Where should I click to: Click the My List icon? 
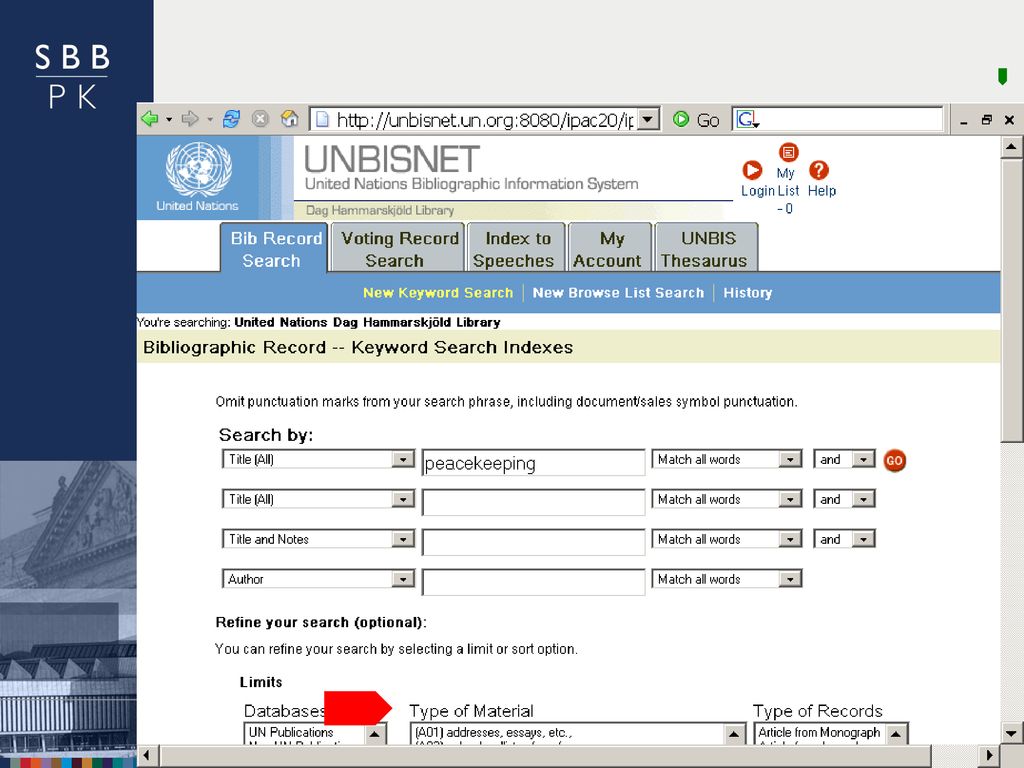click(789, 152)
